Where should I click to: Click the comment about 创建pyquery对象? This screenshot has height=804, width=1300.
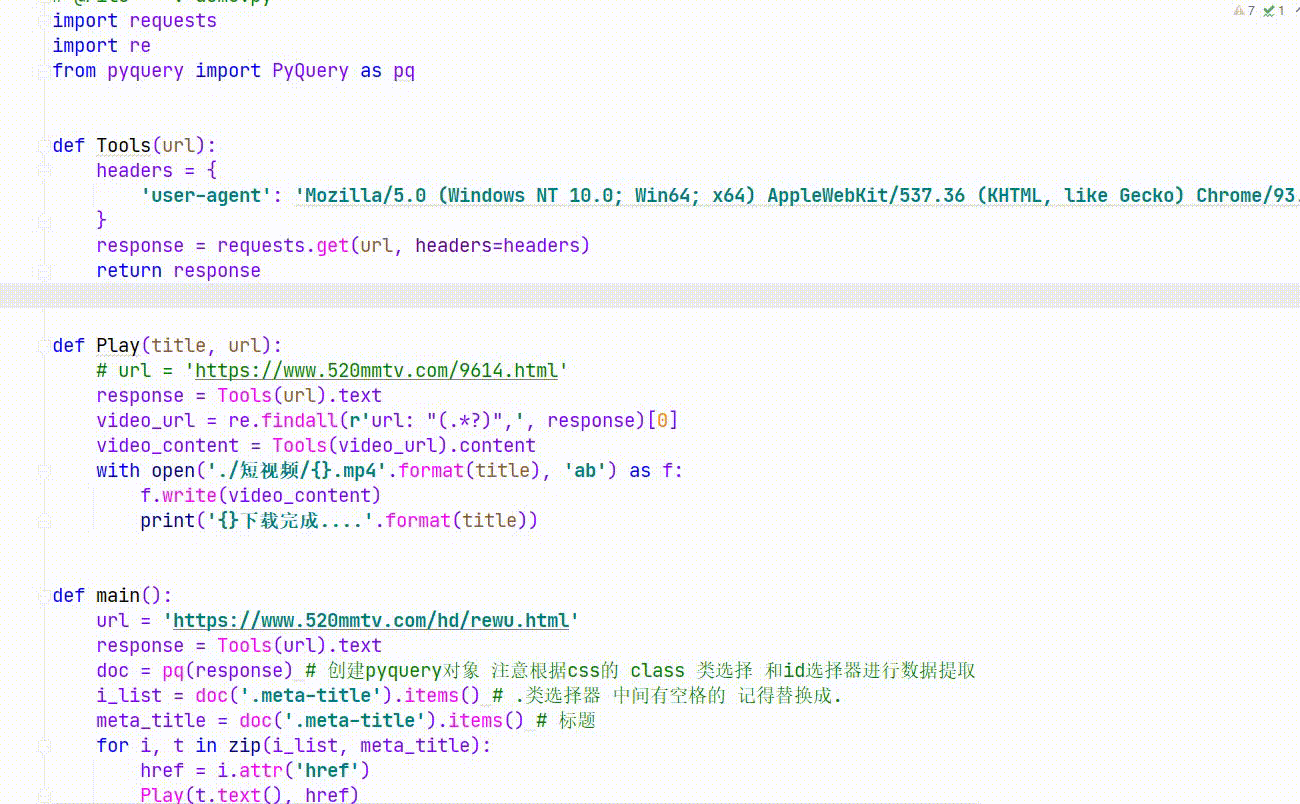641,671
